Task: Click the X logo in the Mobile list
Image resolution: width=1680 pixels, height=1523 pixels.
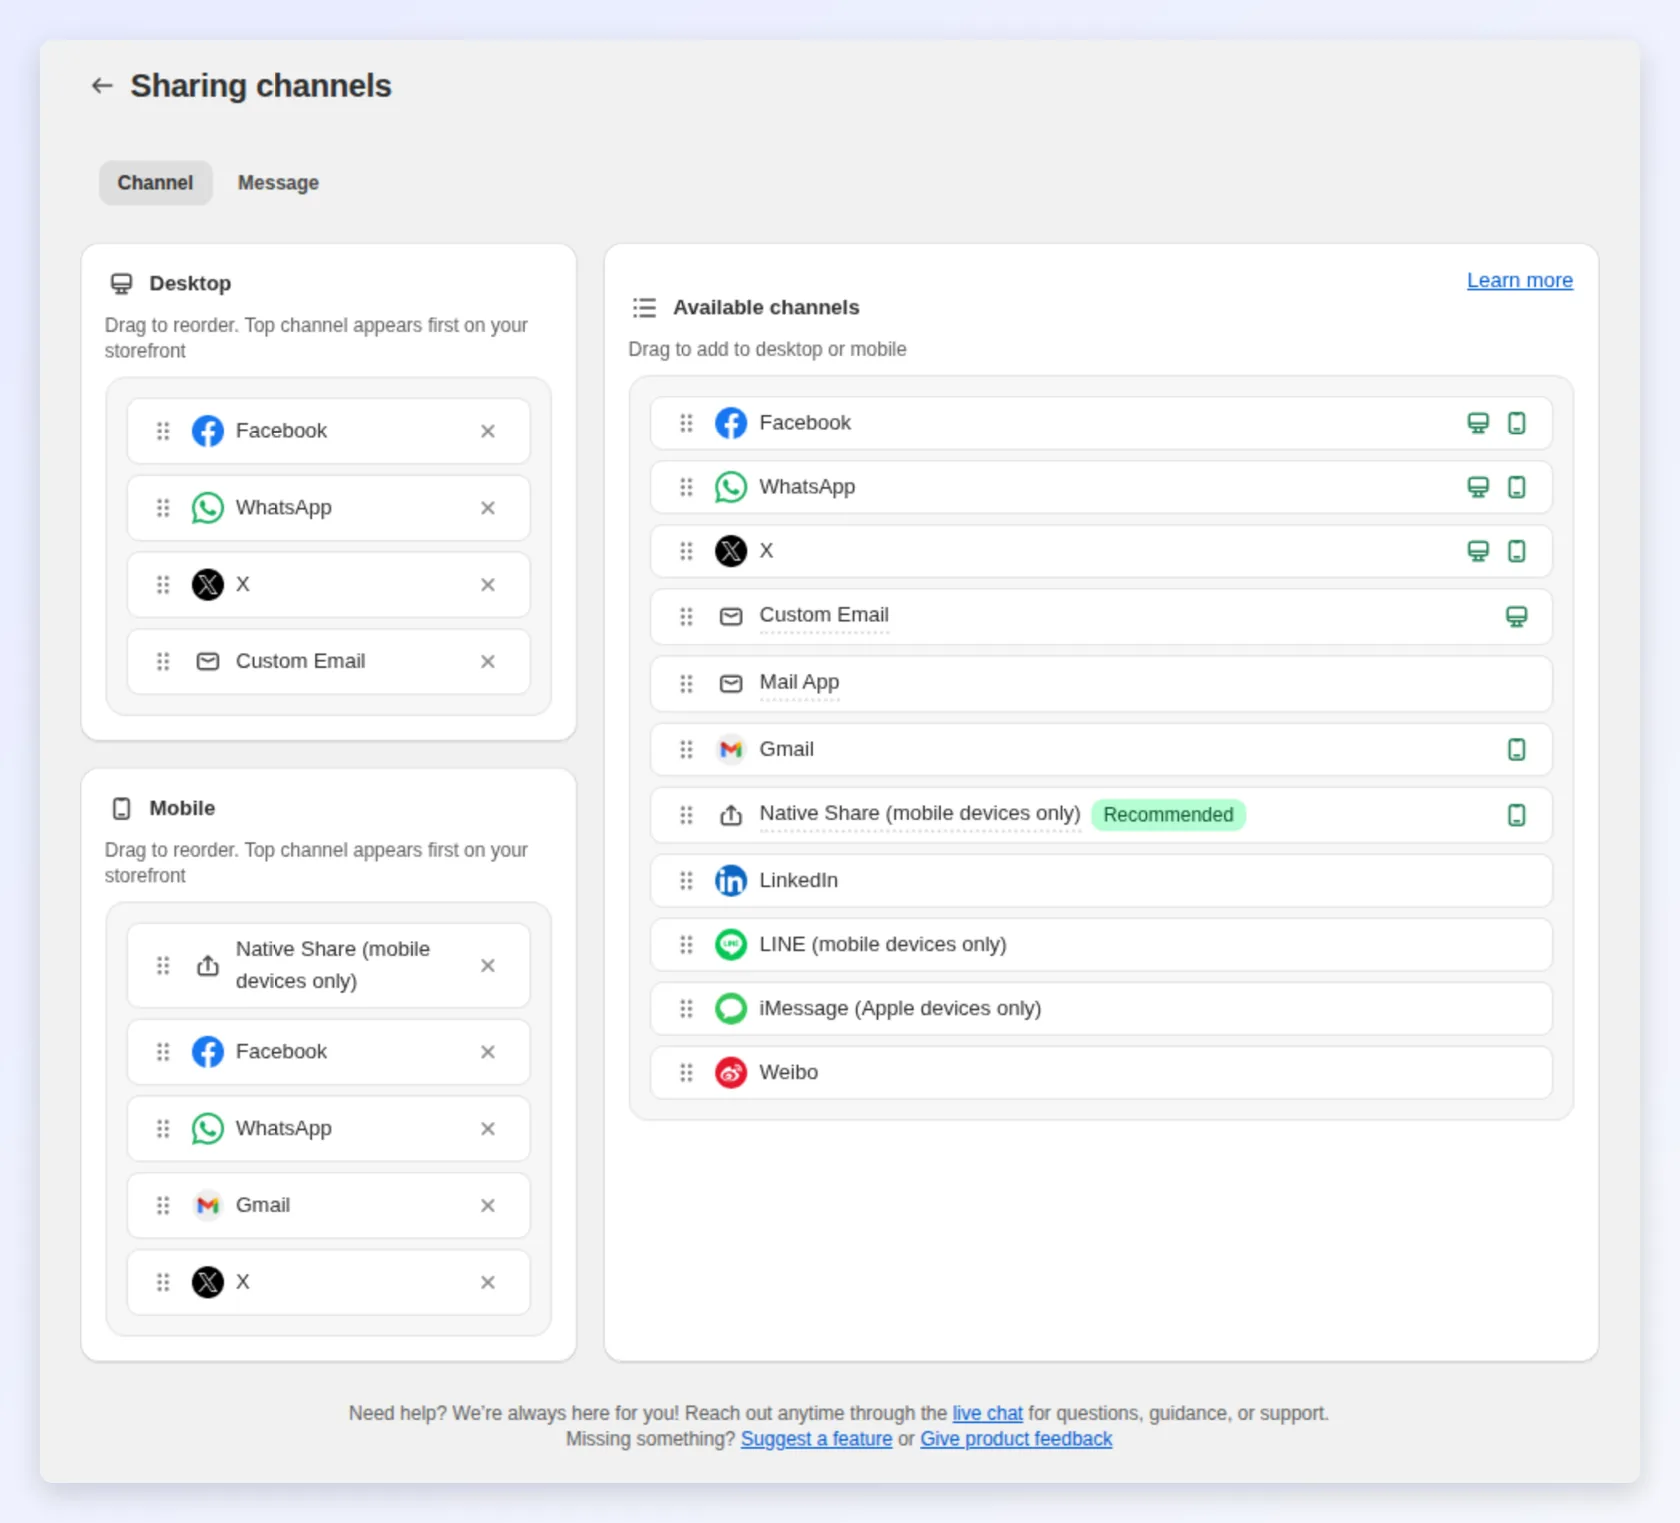Action: click(x=208, y=1283)
